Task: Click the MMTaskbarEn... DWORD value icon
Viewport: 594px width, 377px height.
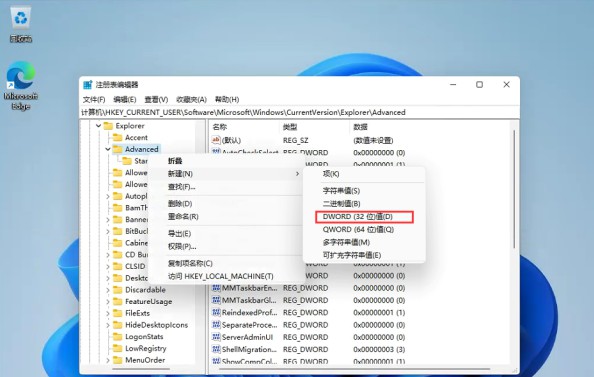Action: tap(216, 288)
